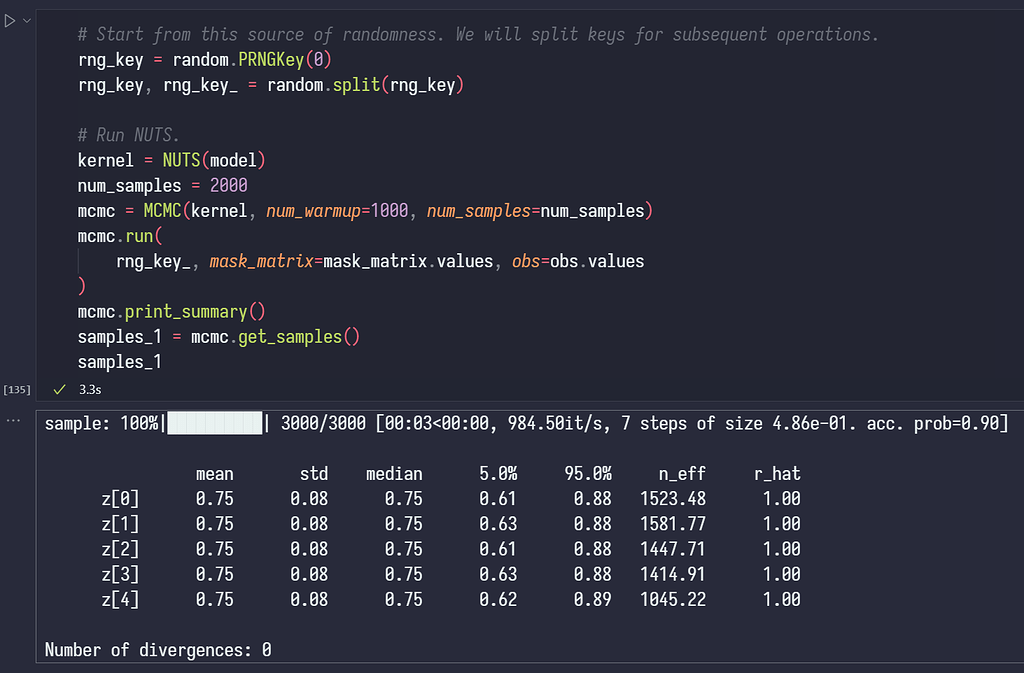Click the green success checkmark icon
Image resolution: width=1024 pixels, height=673 pixels.
click(x=60, y=389)
